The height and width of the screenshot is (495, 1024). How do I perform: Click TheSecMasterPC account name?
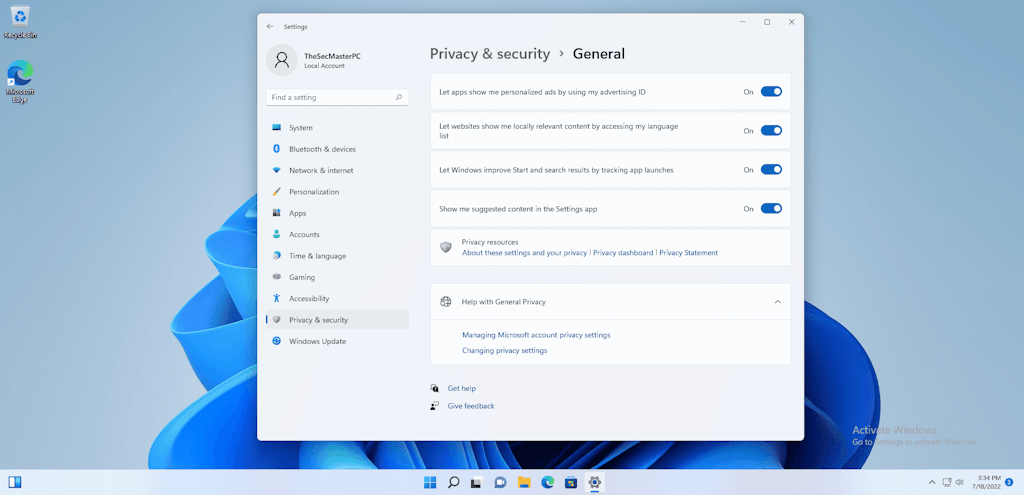point(332,56)
